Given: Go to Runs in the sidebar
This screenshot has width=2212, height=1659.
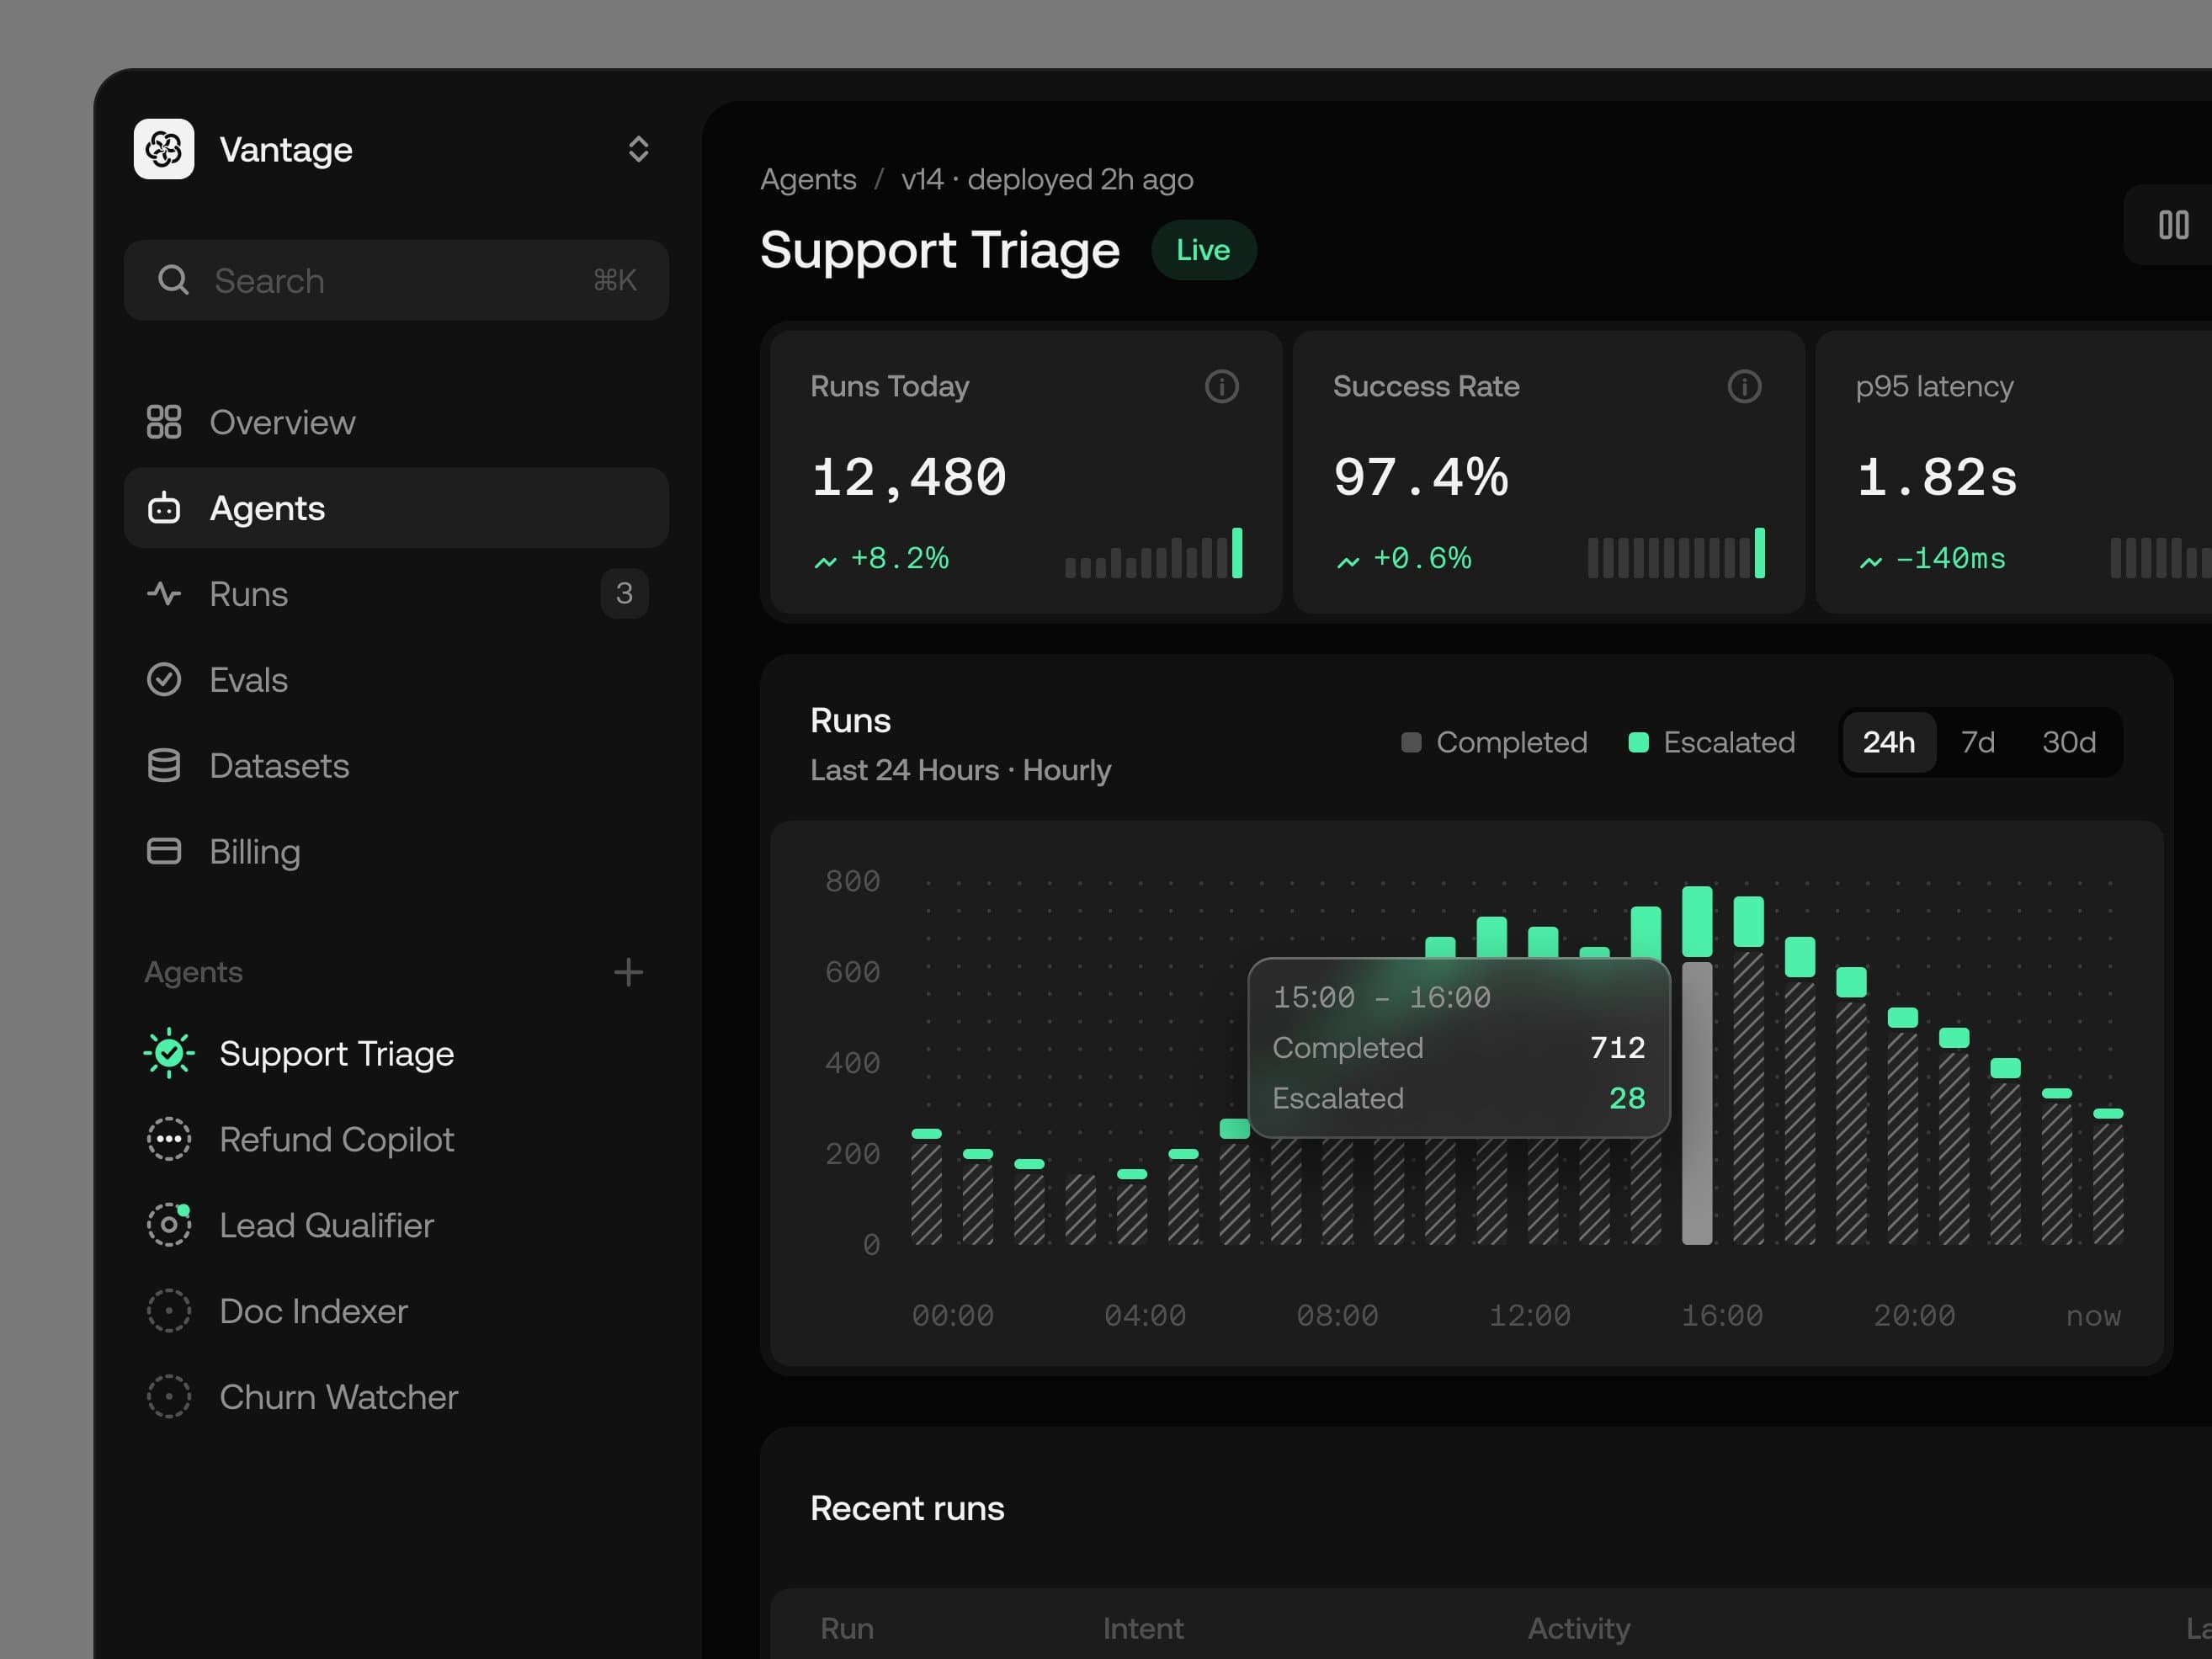Looking at the screenshot, I should click(396, 594).
